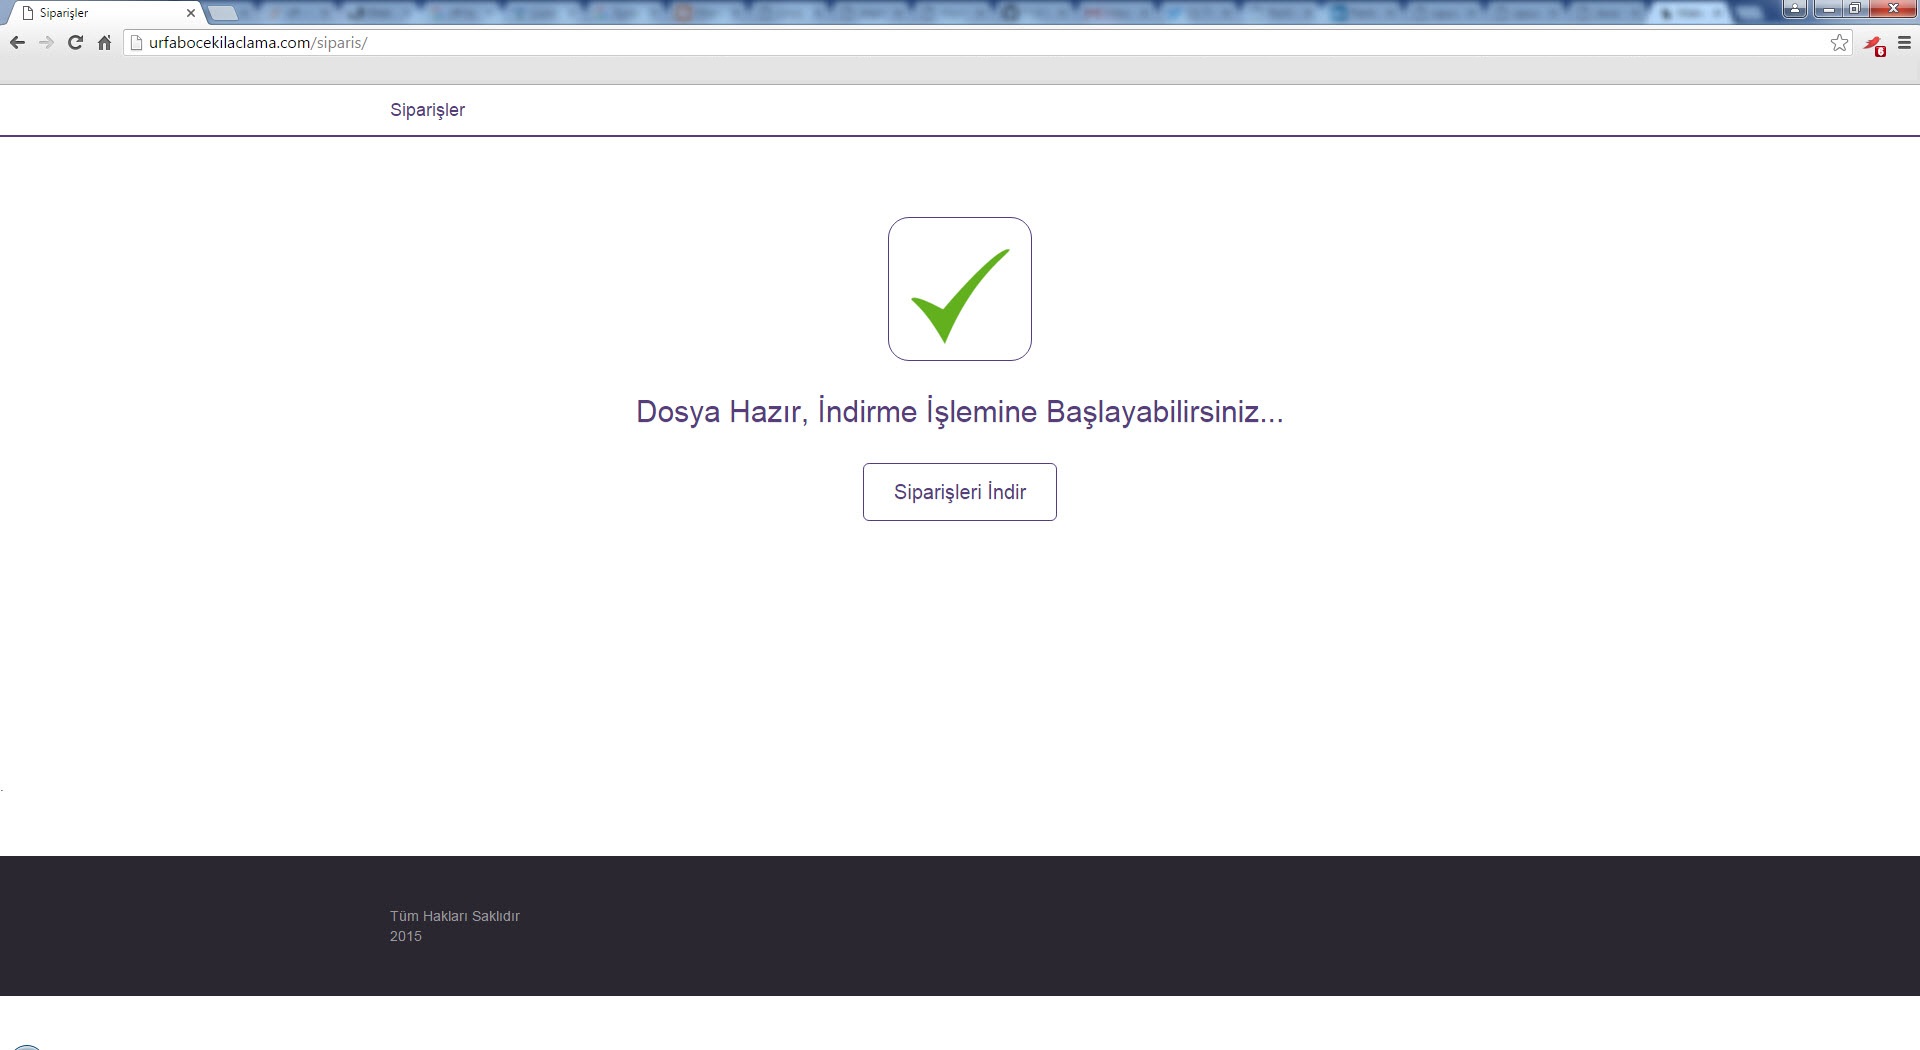Click the browser forward arrow
Screen dimensions: 1920x1050
(x=46, y=43)
